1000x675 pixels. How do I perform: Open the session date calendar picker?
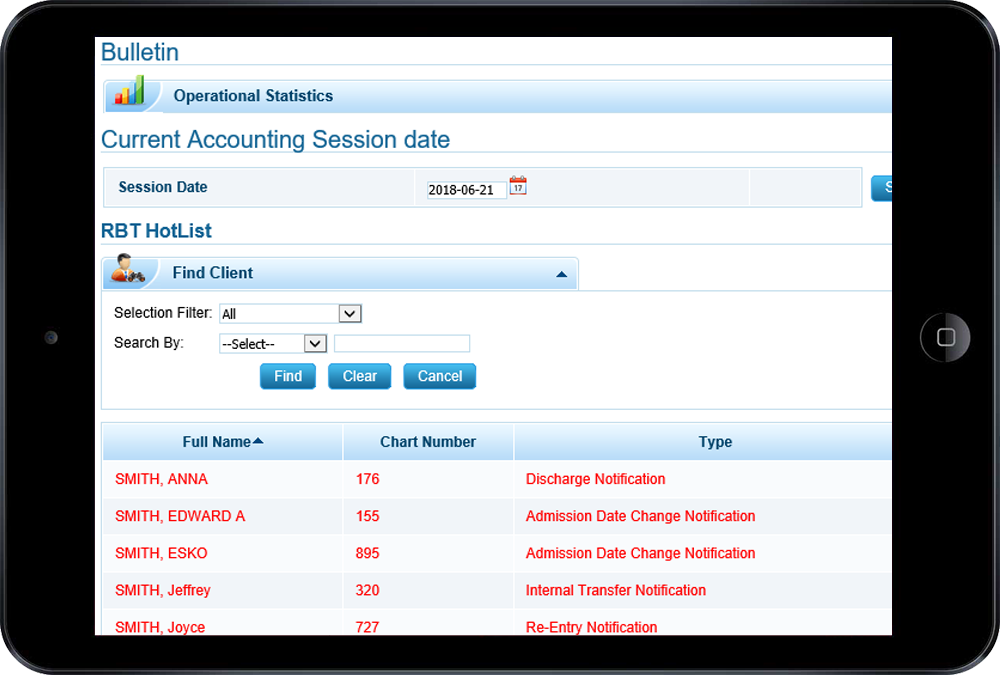pyautogui.click(x=518, y=184)
